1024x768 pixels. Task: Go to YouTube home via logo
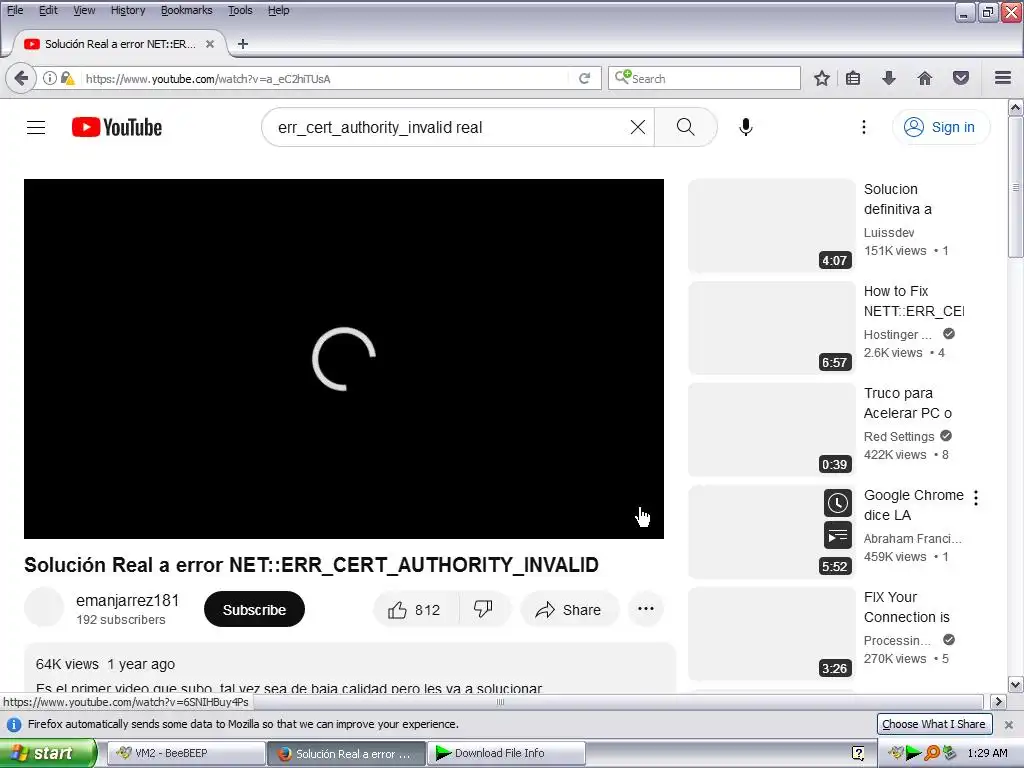pyautogui.click(x=117, y=127)
